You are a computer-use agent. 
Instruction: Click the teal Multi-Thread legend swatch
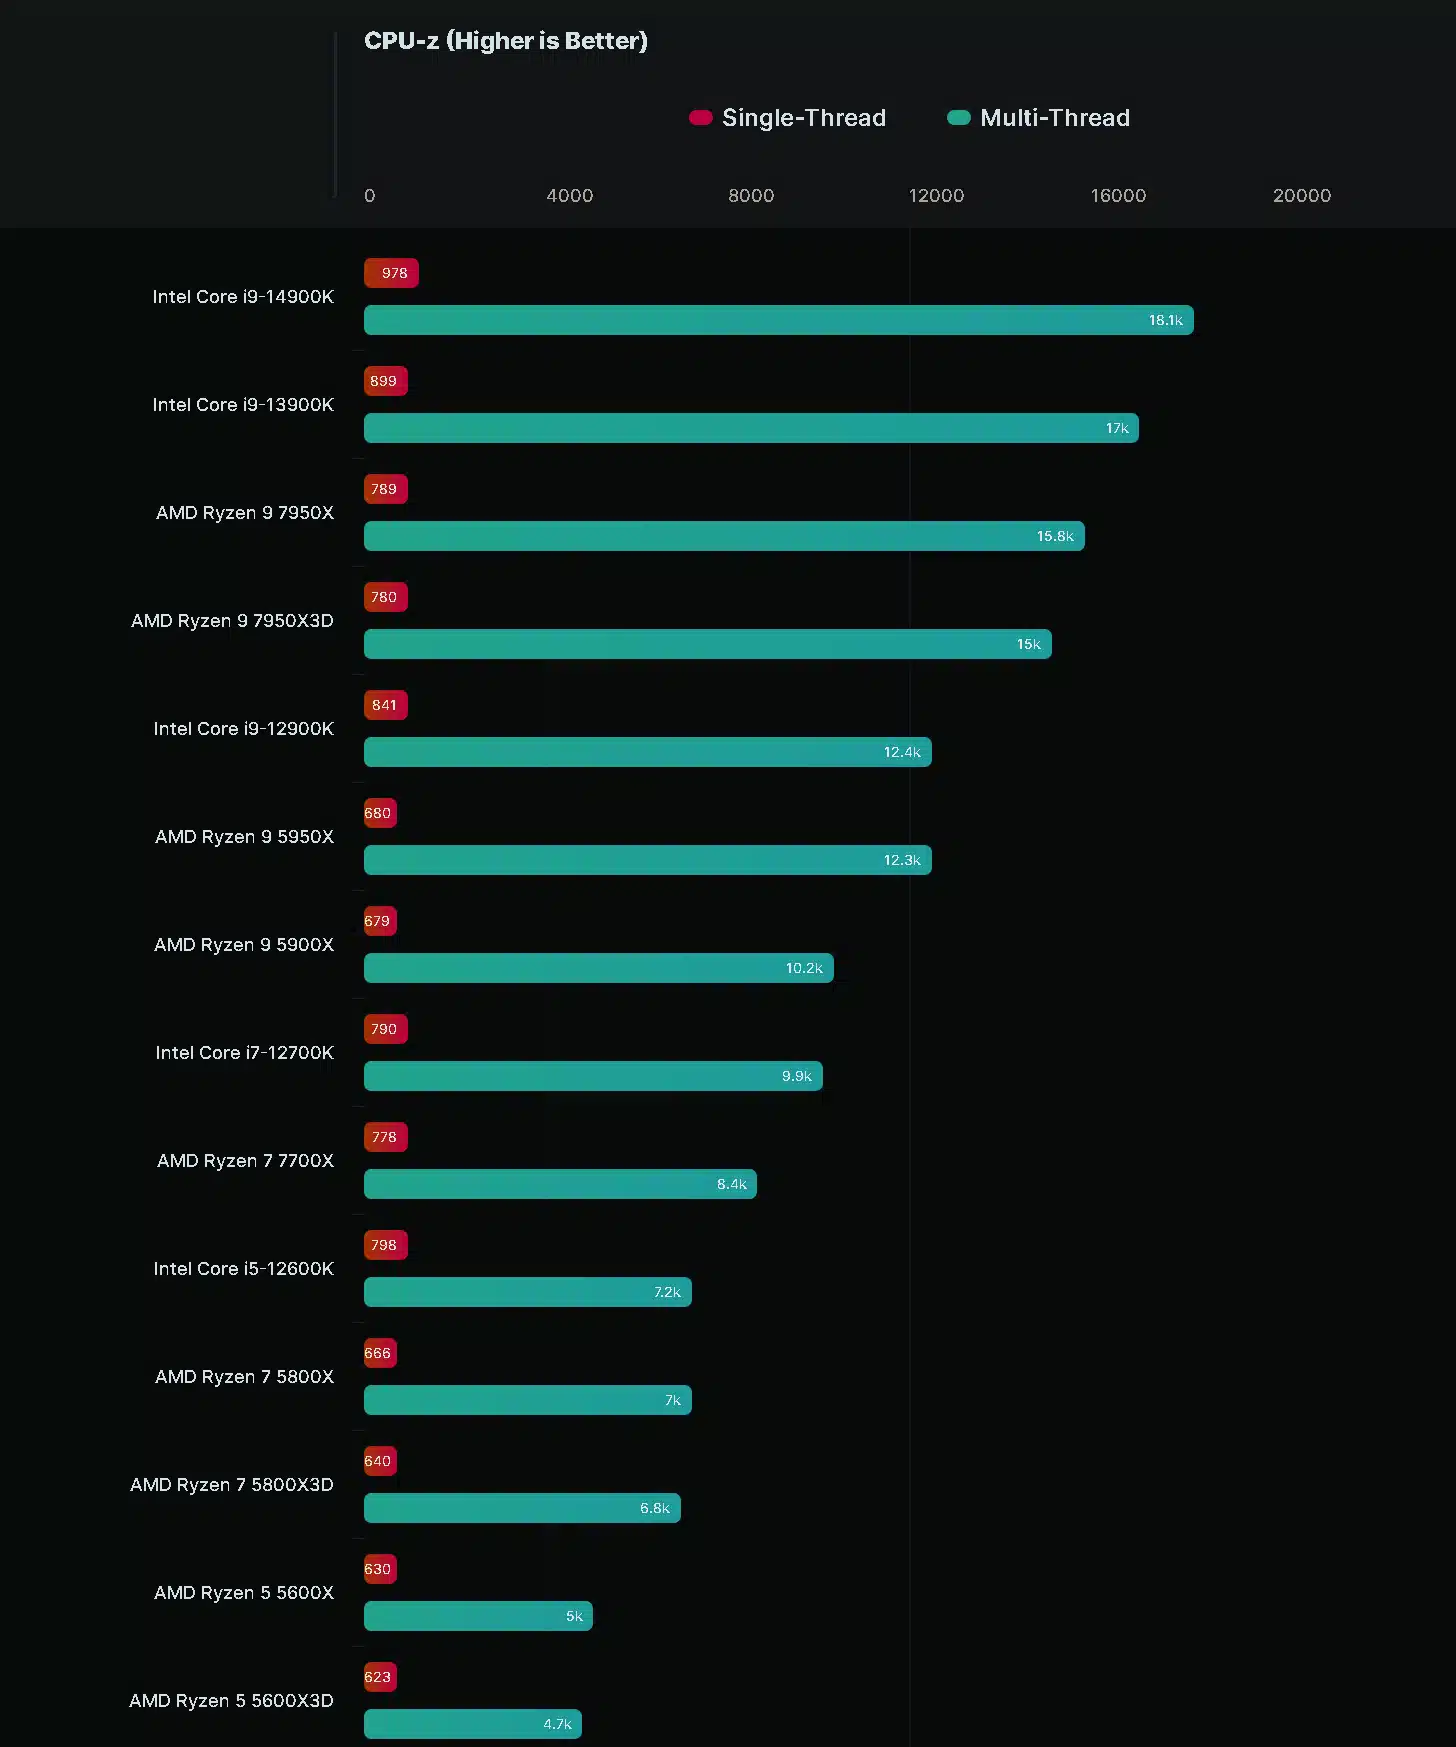[x=958, y=118]
